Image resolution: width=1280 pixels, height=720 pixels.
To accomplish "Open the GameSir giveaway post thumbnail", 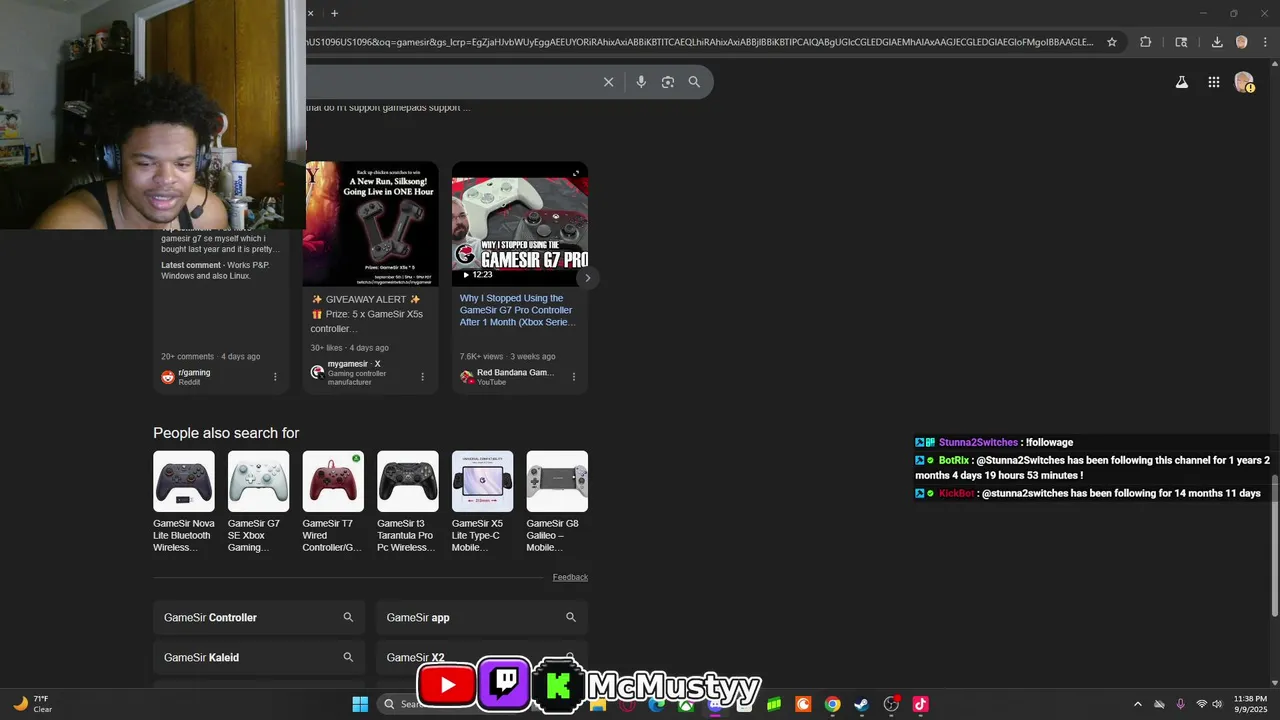I will click(371, 224).
